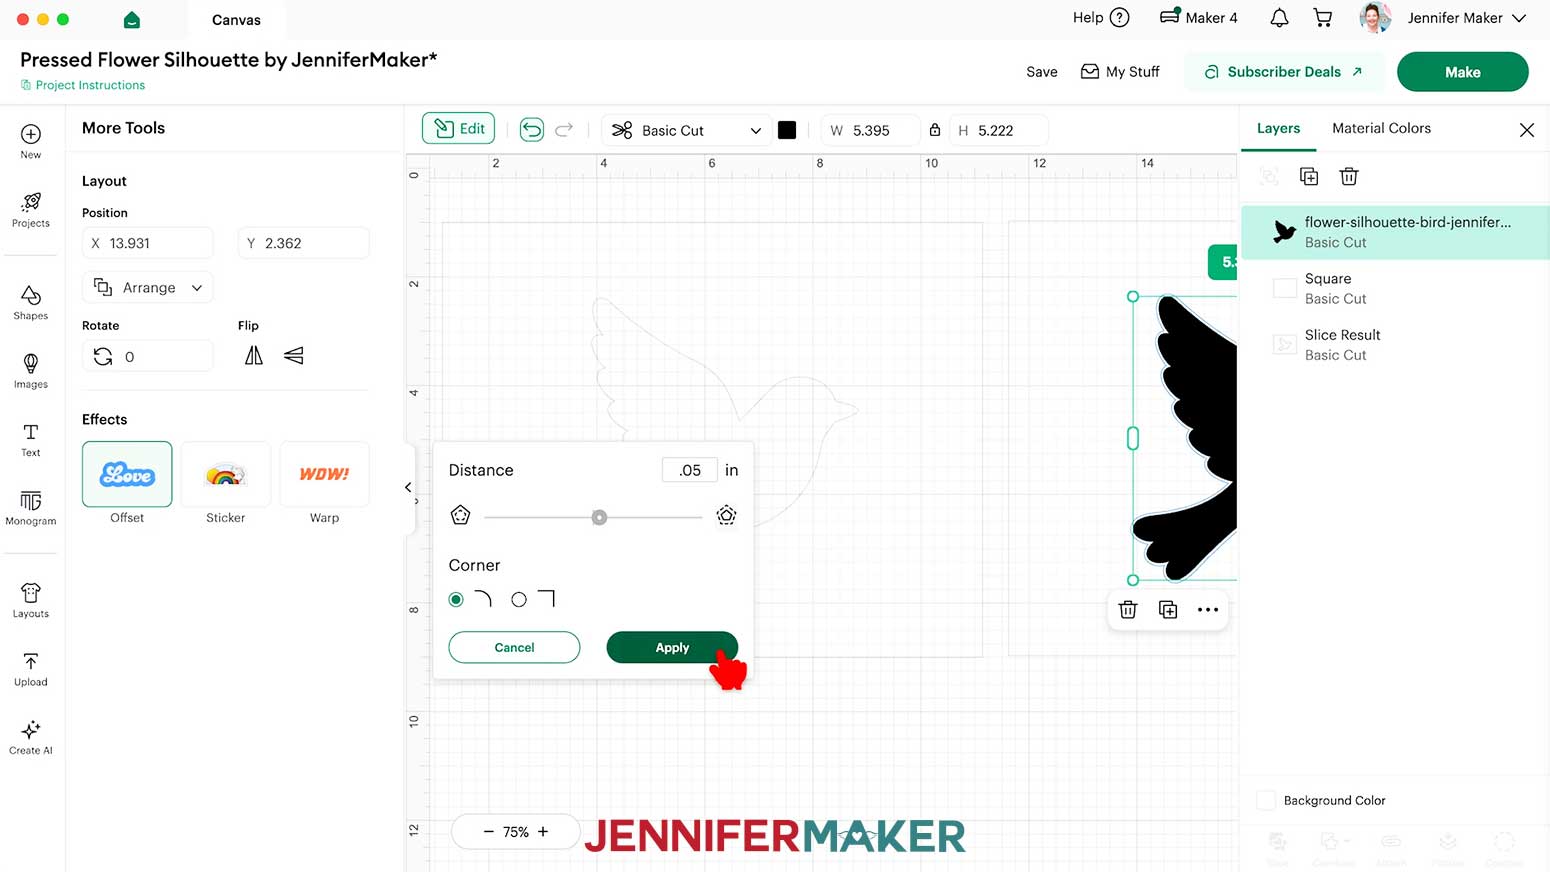Open My Stuff
The height and width of the screenshot is (872, 1550).
pyautogui.click(x=1120, y=72)
